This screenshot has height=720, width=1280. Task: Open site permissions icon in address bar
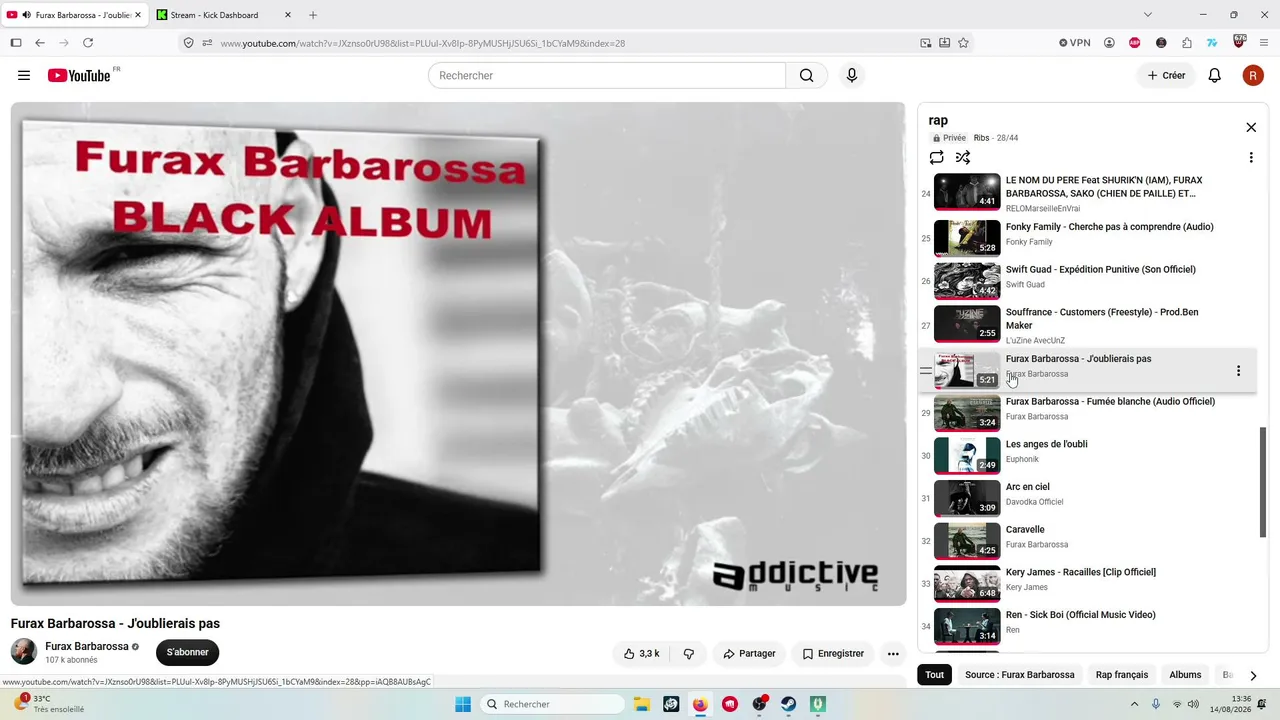(x=207, y=43)
